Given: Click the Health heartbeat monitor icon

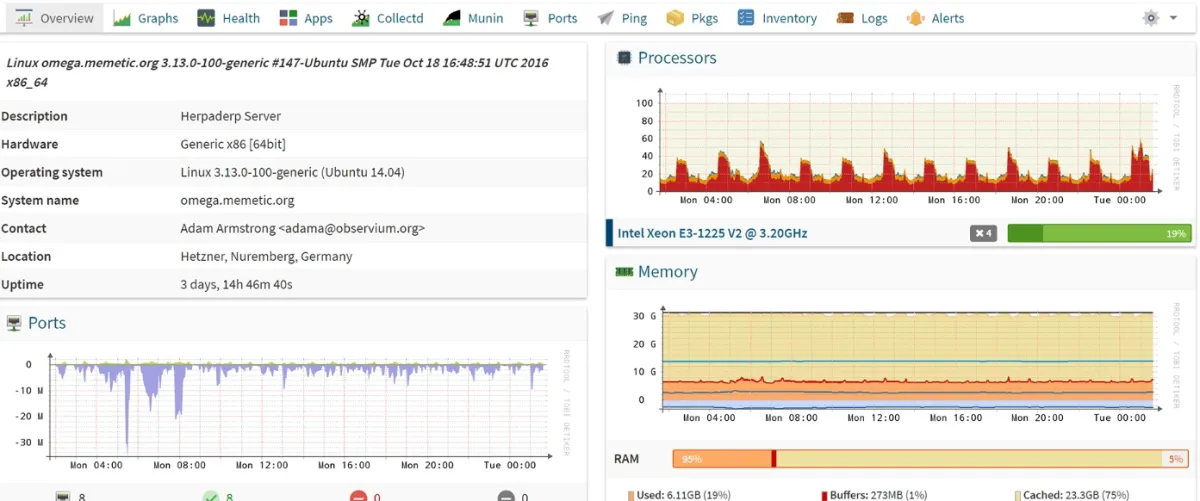Looking at the screenshot, I should click(206, 18).
